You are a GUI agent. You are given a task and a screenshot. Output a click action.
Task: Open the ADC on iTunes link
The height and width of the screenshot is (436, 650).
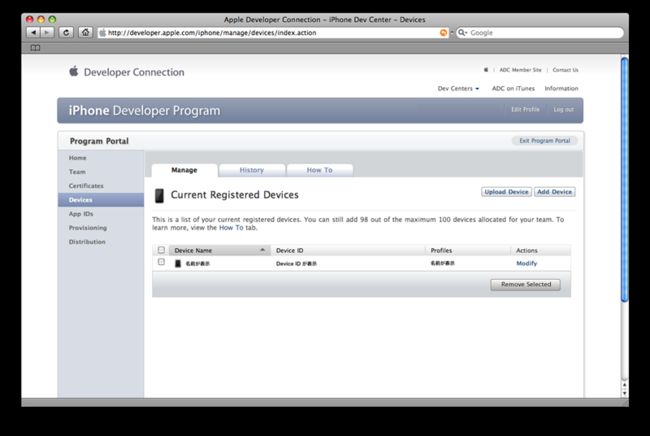point(513,88)
